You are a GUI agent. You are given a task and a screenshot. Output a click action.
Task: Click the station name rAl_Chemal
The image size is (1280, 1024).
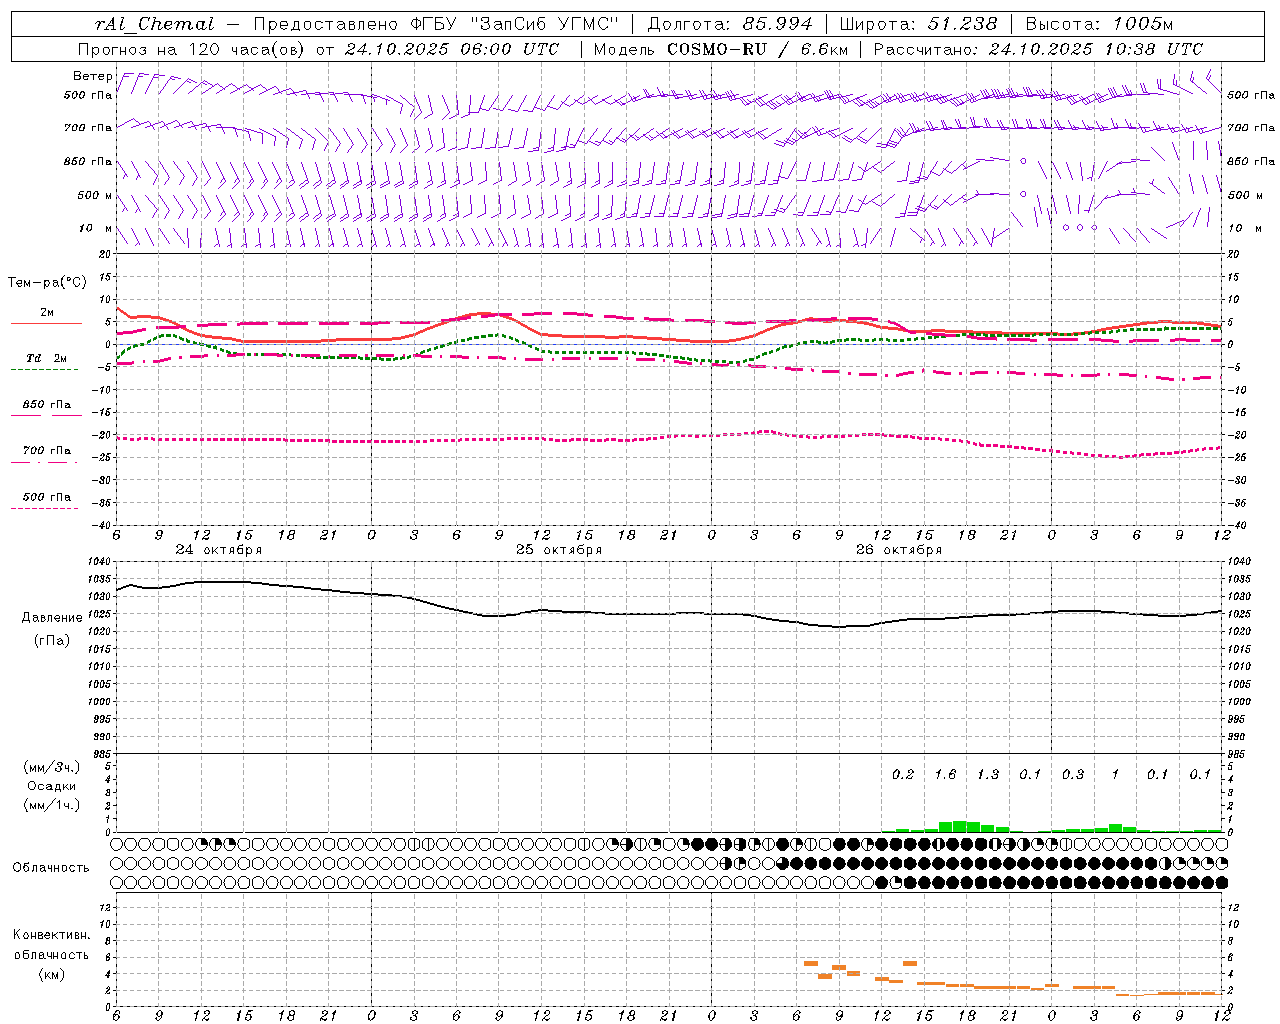click(154, 24)
